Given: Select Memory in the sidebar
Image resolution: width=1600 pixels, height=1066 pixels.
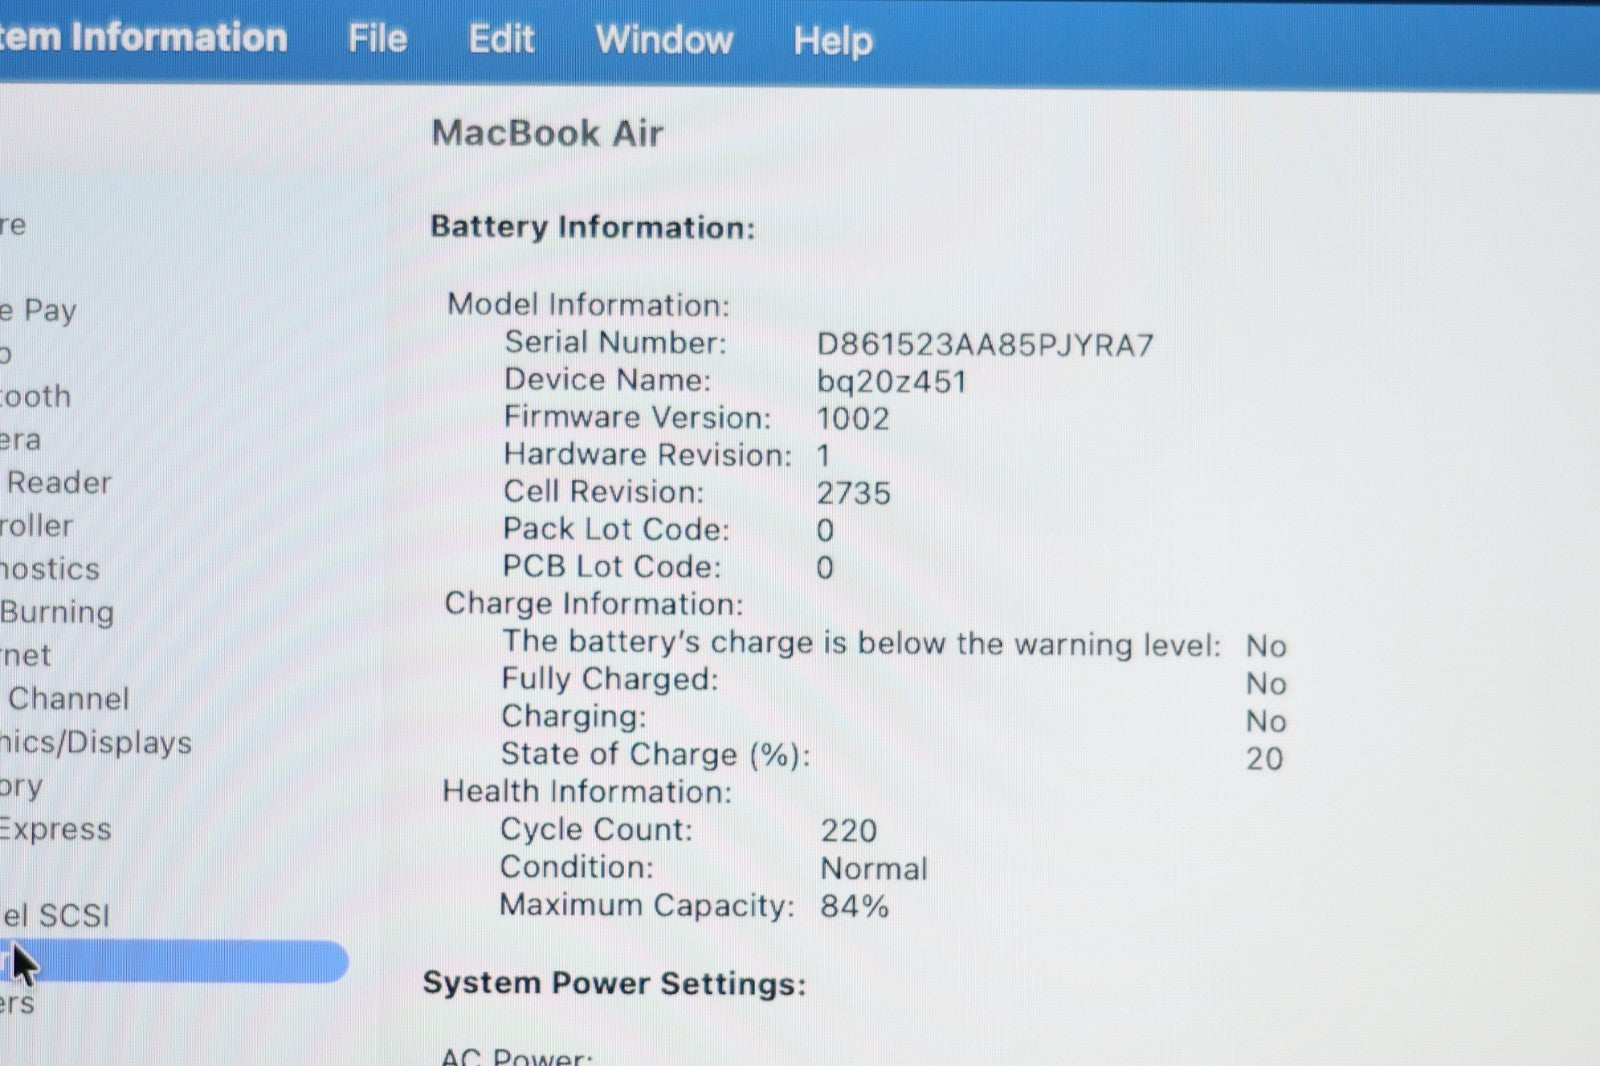Looking at the screenshot, I should point(22,786).
